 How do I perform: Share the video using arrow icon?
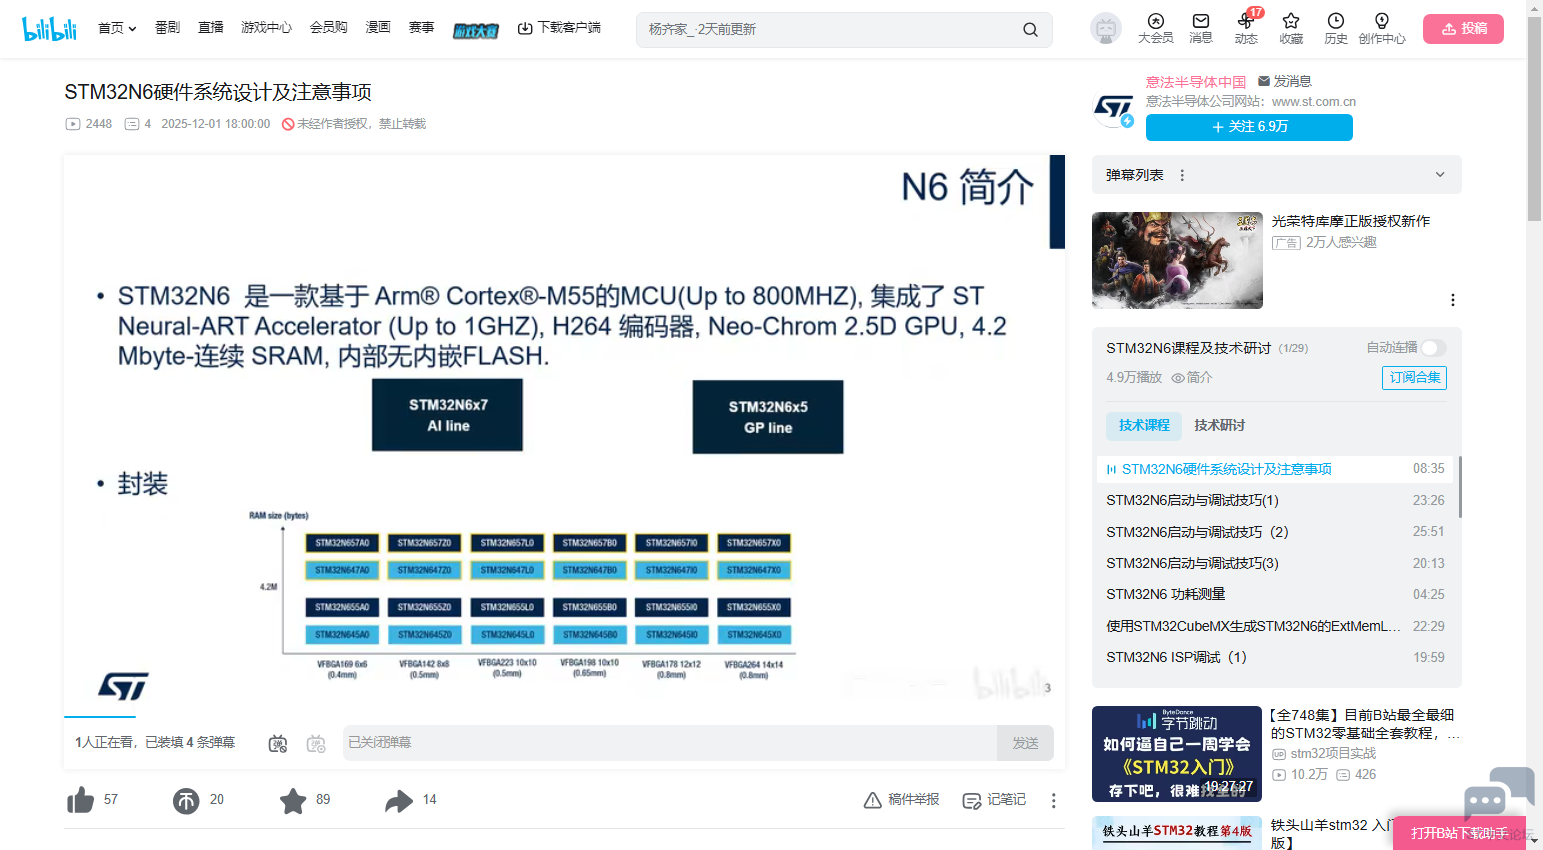pyautogui.click(x=399, y=800)
